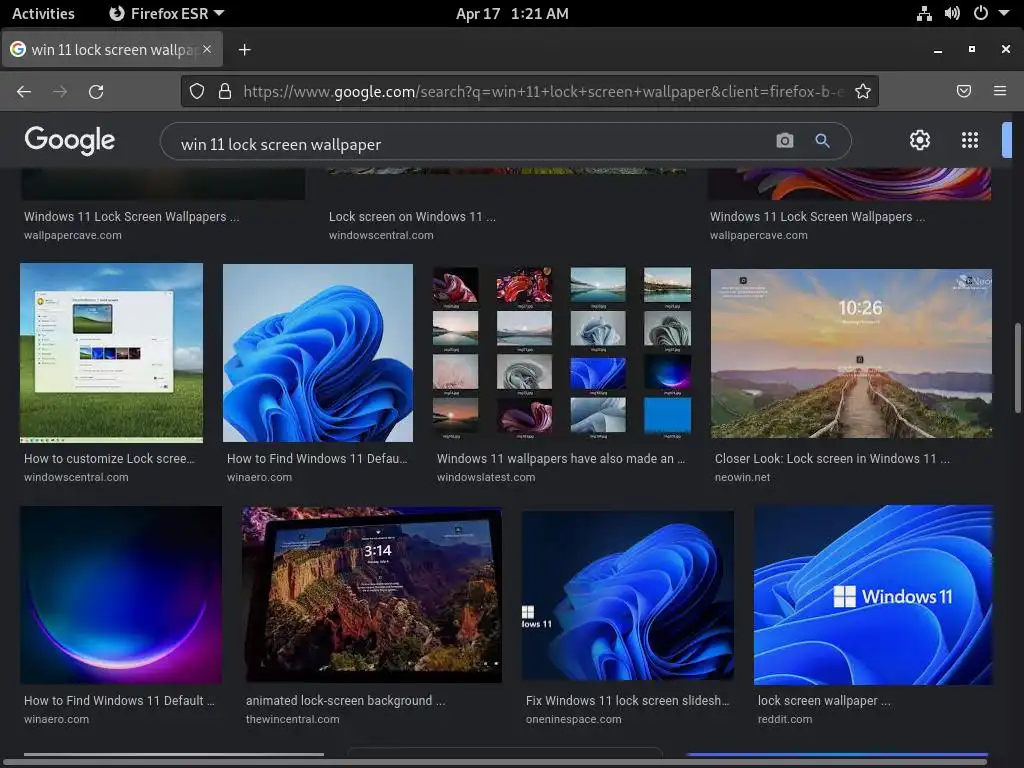Open 3:14 canyon tablet lock screen thumbnail
The width and height of the screenshot is (1024, 768).
372,595
